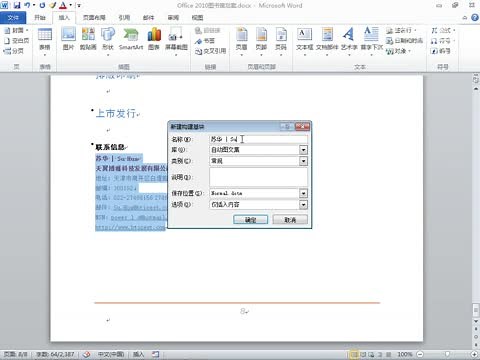Screen dimensions: 480x360
Task: Click the Redo icon in the quick access toolbar
Action: tap(42, 5)
